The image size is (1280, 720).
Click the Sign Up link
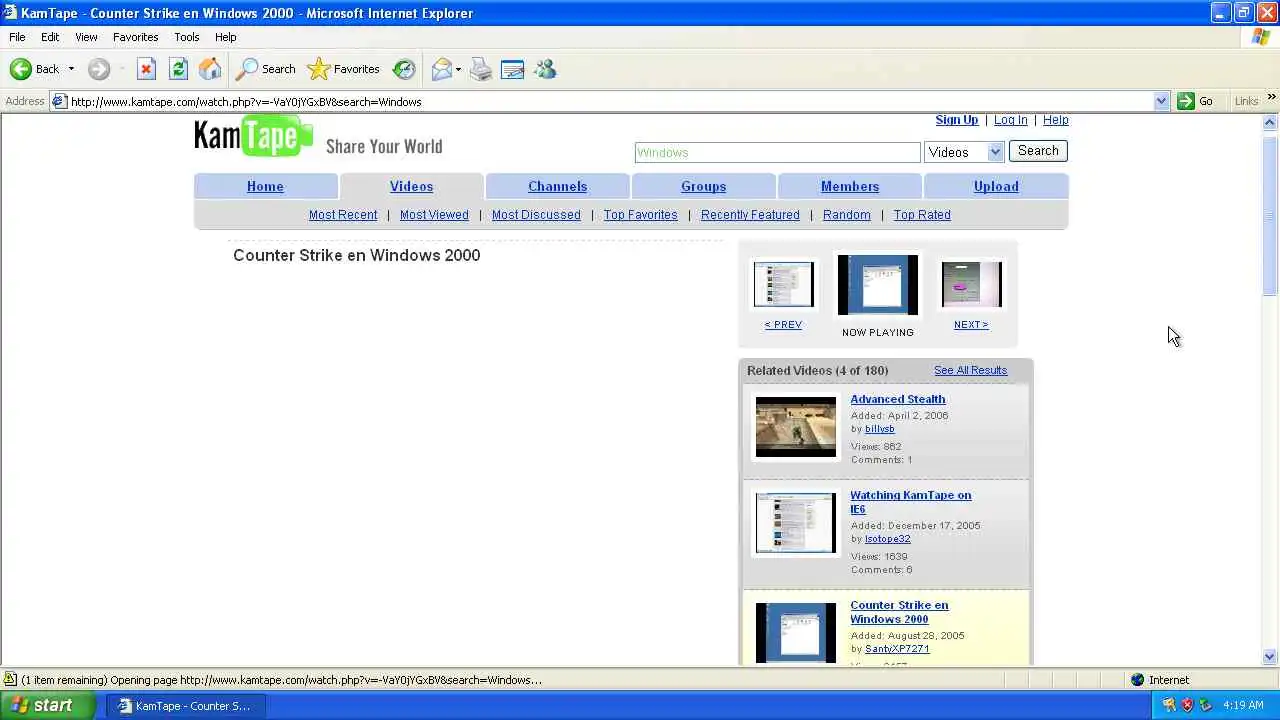(957, 120)
